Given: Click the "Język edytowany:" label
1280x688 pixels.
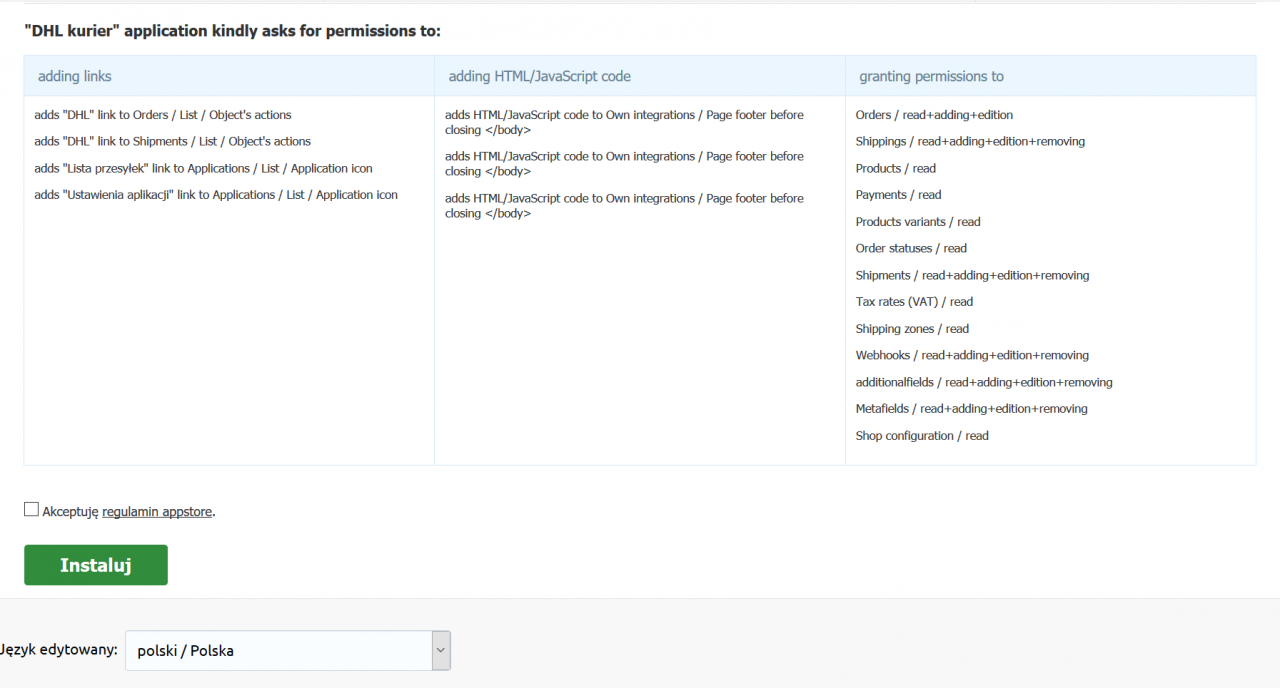Looking at the screenshot, I should point(59,651).
